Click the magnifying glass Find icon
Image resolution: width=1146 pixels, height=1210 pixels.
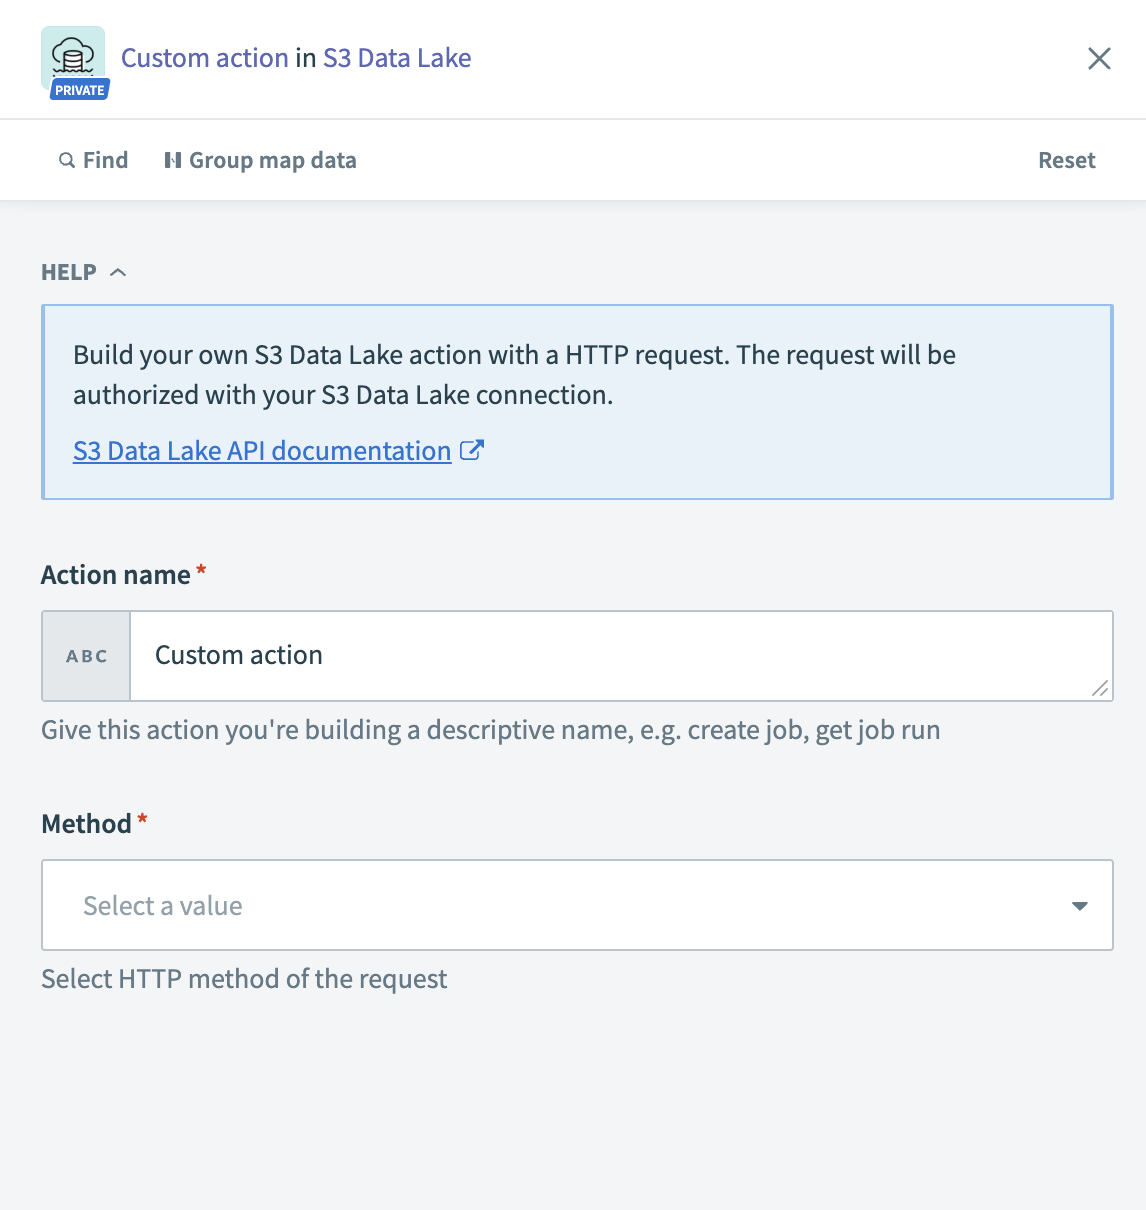click(66, 160)
